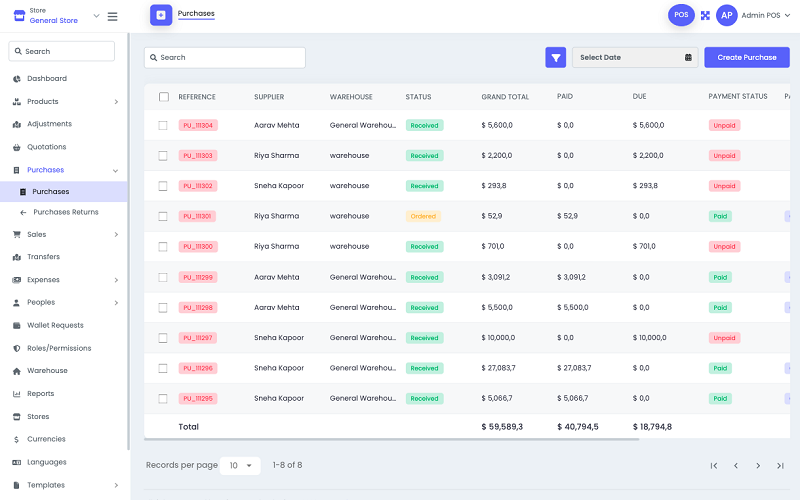Open the records per page dropdown
800x500 pixels.
pos(240,466)
